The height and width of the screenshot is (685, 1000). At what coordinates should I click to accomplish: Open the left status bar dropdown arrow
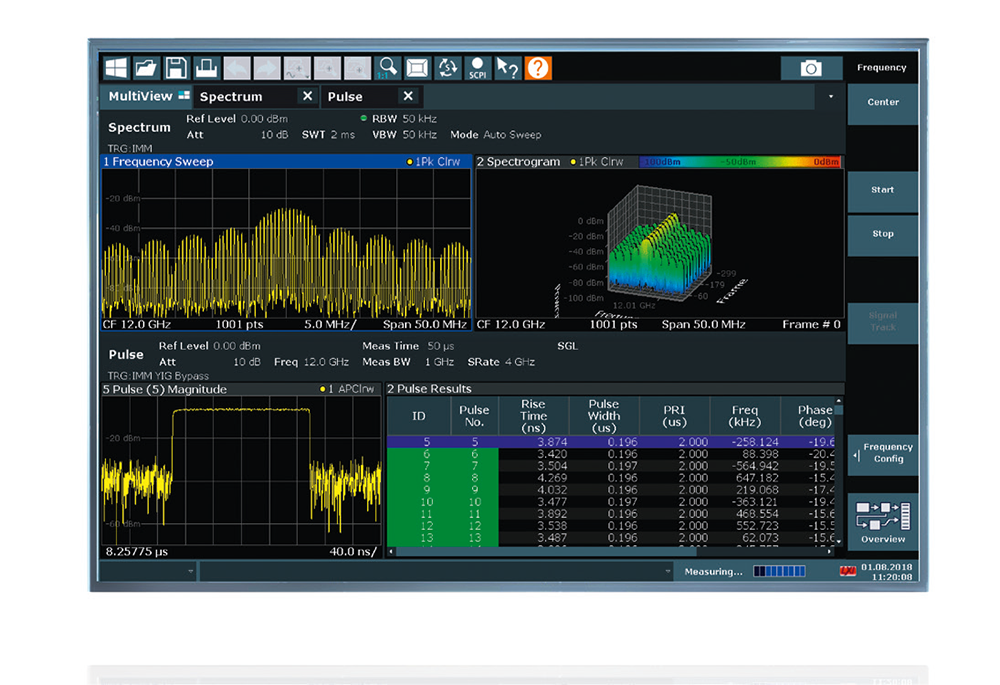(x=190, y=572)
